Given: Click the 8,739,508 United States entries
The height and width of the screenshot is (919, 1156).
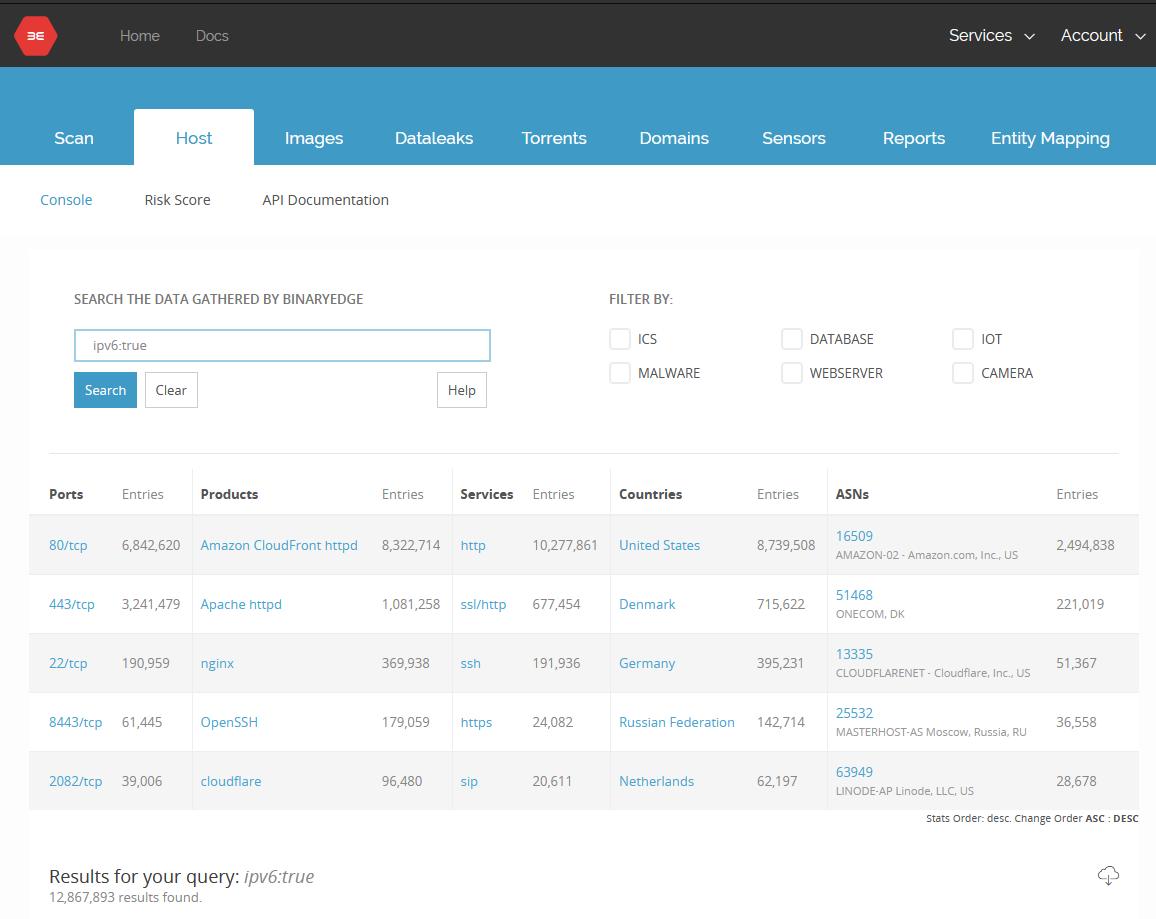Looking at the screenshot, I should pos(786,545).
